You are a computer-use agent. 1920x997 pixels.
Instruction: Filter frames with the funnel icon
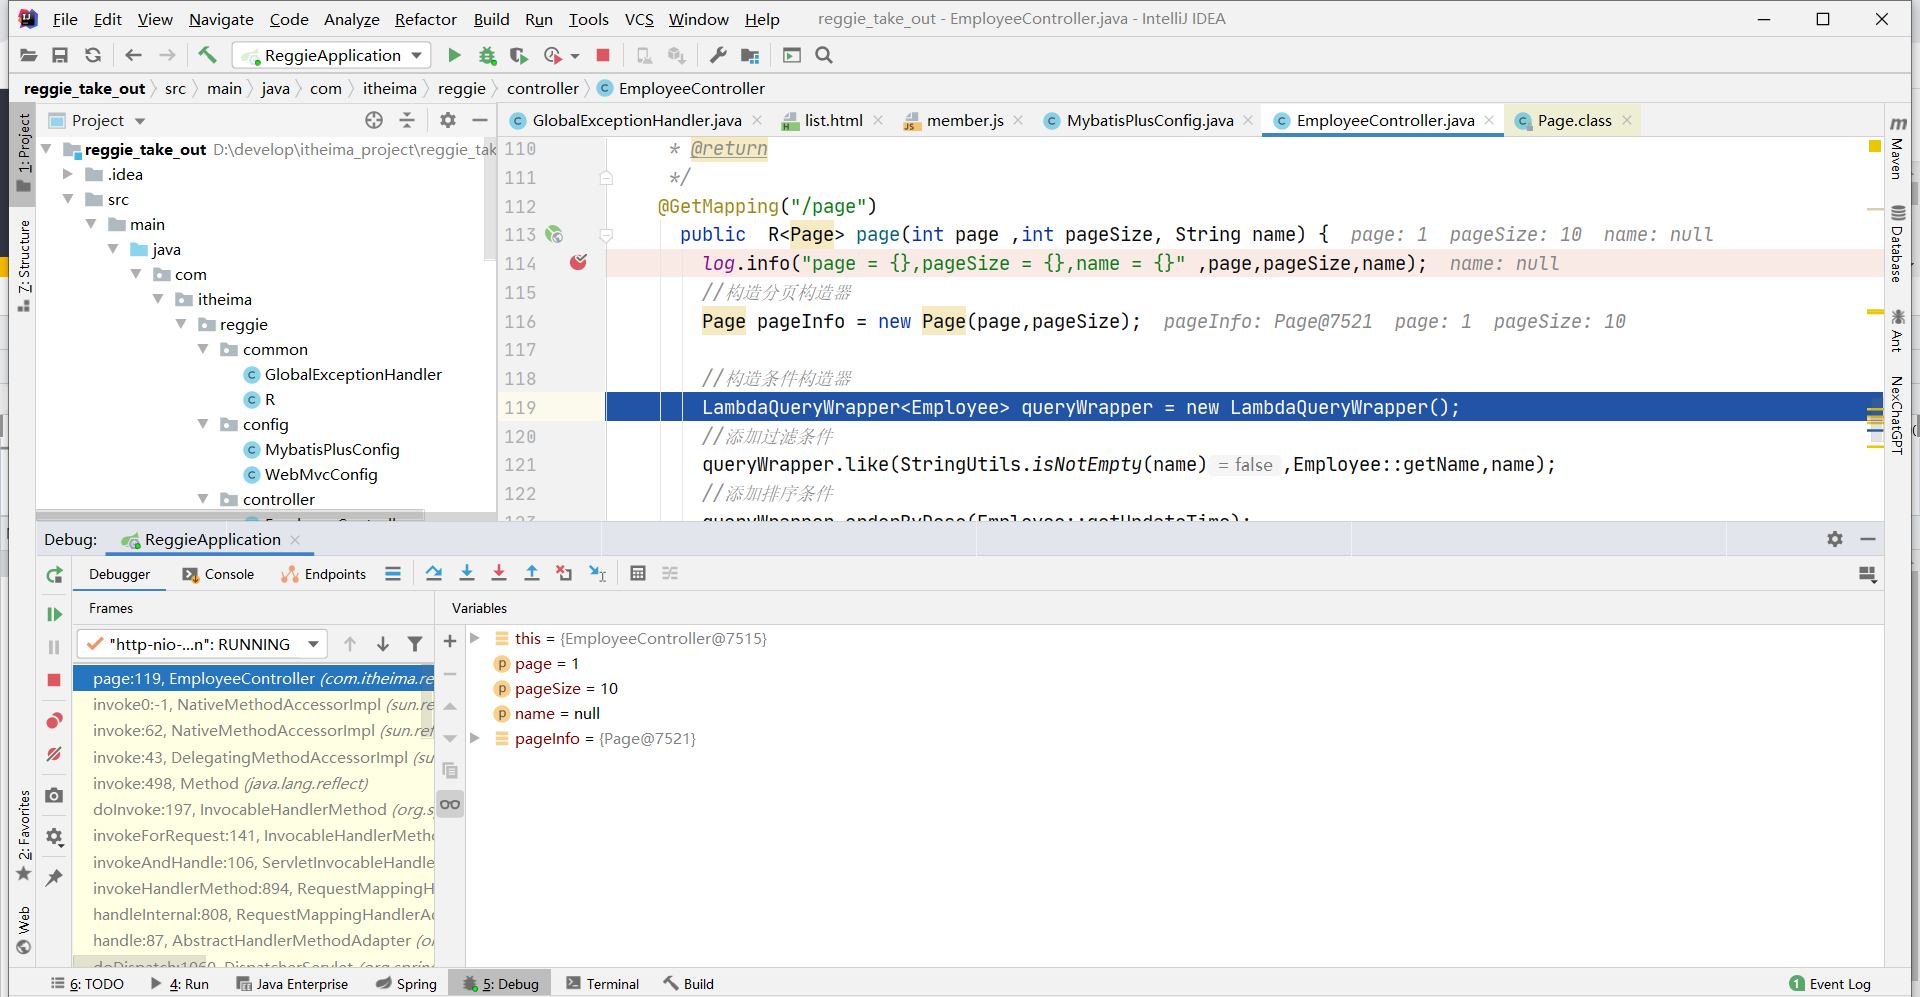pos(415,644)
